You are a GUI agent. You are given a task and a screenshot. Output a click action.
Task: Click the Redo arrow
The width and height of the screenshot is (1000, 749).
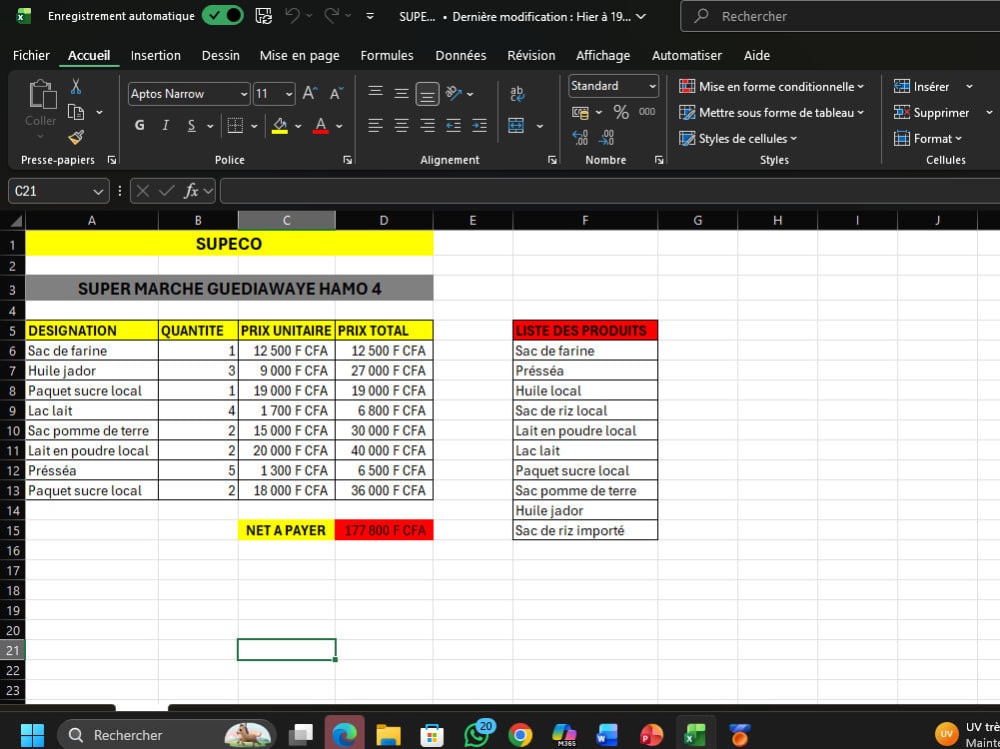[332, 16]
